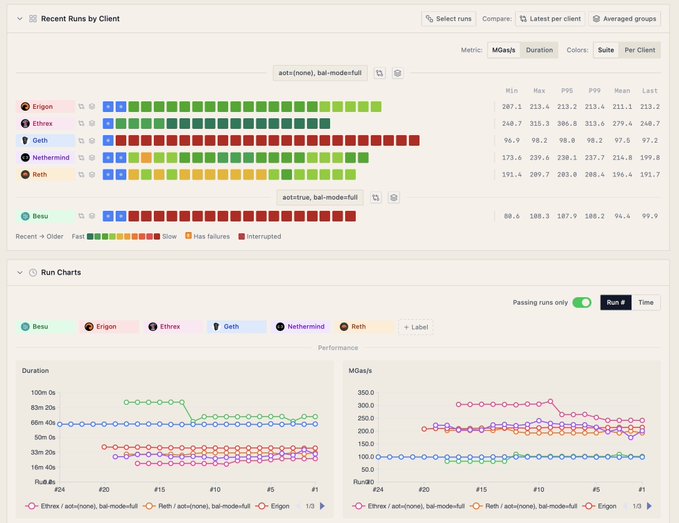Switch the metric to MGas/s
The height and width of the screenshot is (523, 679).
504,50
